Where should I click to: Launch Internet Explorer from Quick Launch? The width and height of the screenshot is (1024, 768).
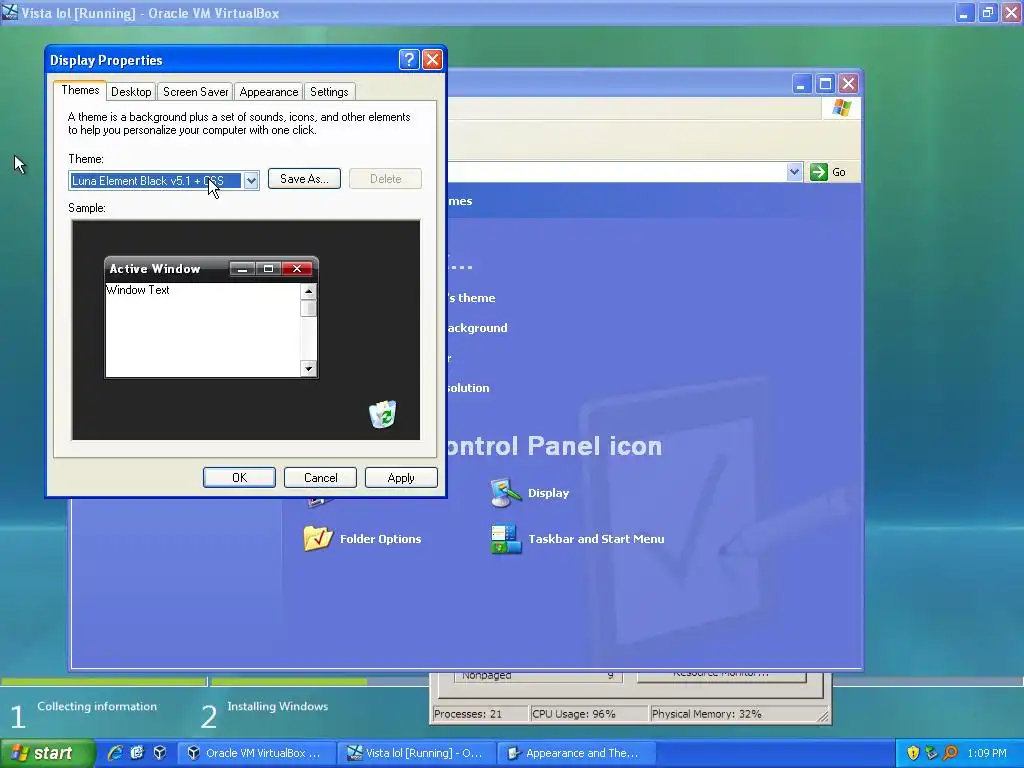115,753
